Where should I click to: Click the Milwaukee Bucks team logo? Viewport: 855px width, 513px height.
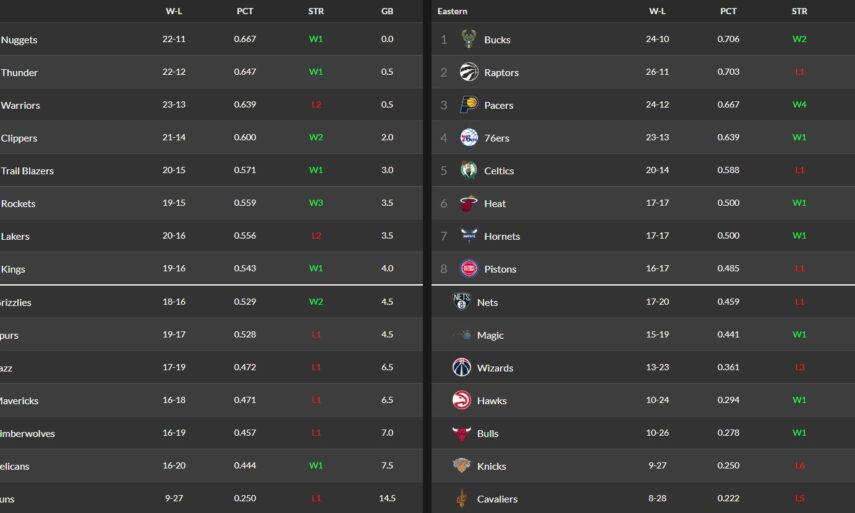[x=468, y=39]
